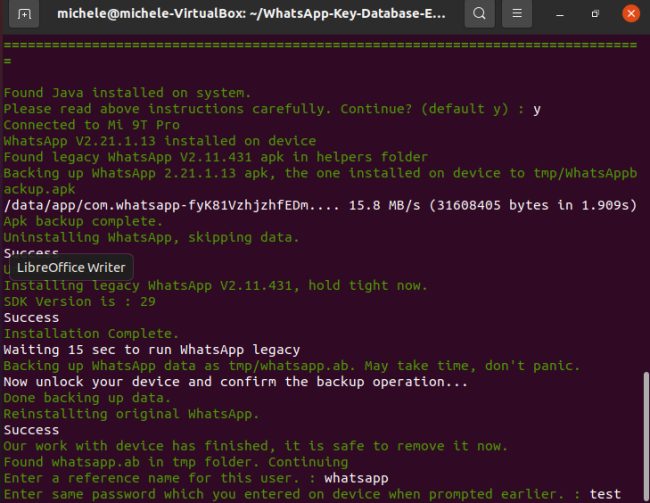Click the terminal search magnifier button
The height and width of the screenshot is (503, 650).
[x=481, y=15]
